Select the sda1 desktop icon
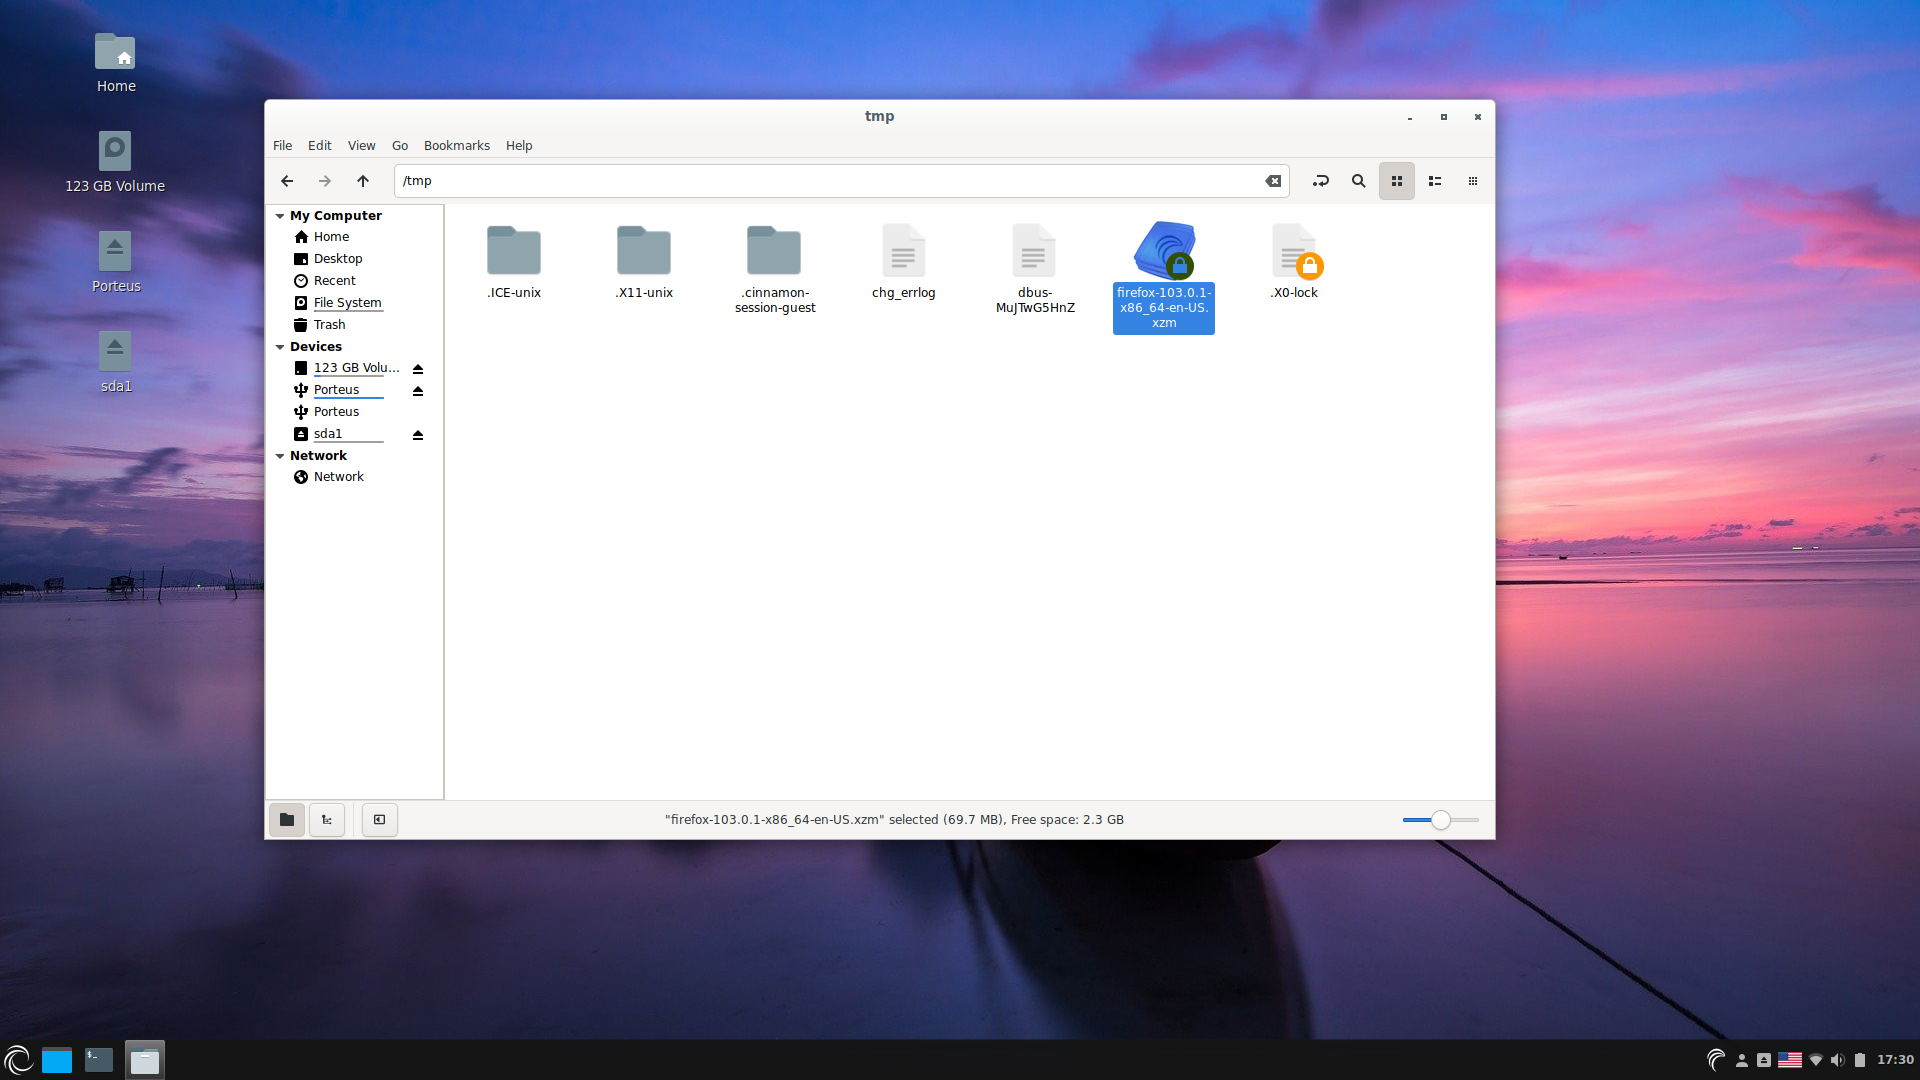 pyautogui.click(x=116, y=362)
